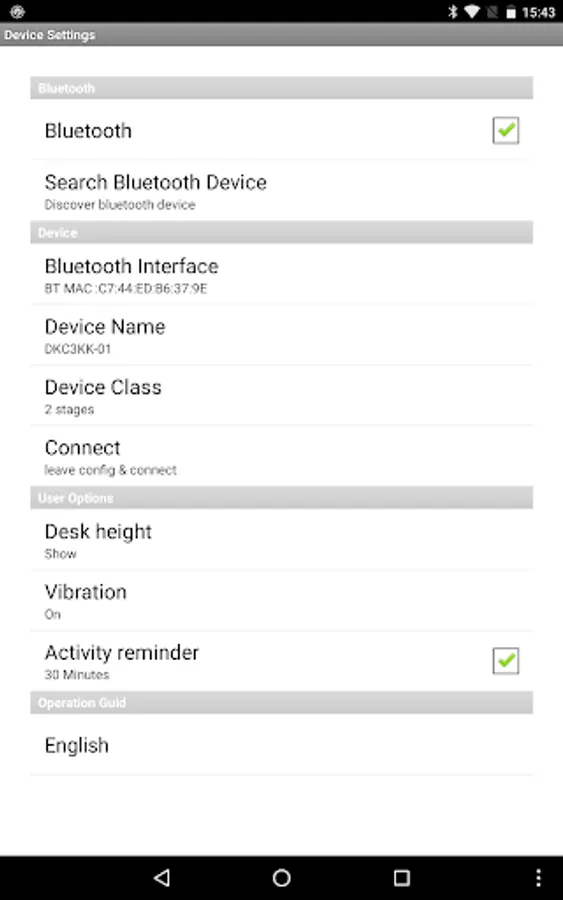Tap the Device Settings title bar
The height and width of the screenshot is (900, 563).
[x=281, y=34]
